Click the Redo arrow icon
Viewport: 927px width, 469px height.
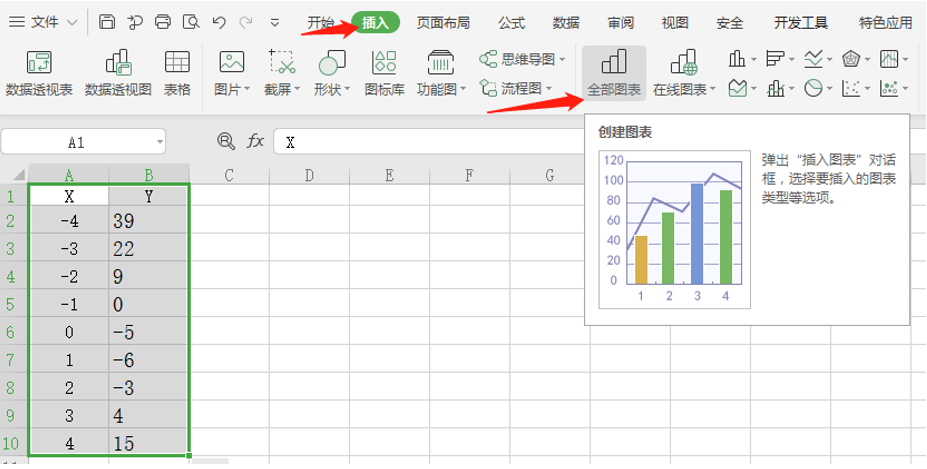tap(246, 22)
